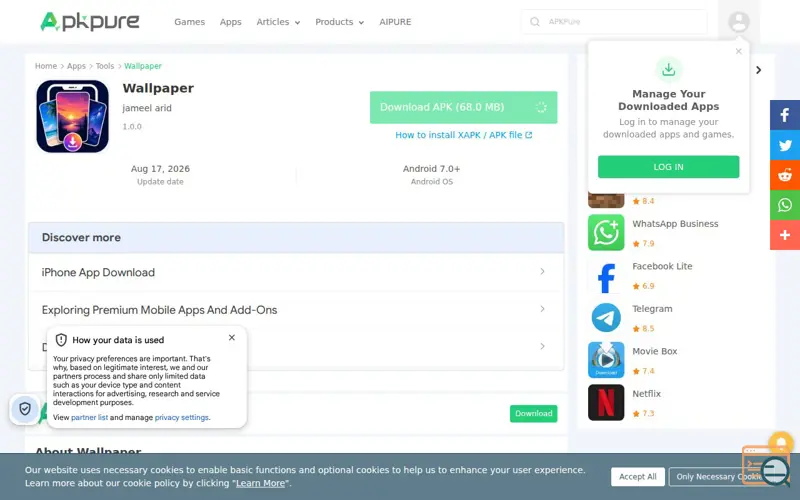Click the APKPure search input field

tap(614, 22)
